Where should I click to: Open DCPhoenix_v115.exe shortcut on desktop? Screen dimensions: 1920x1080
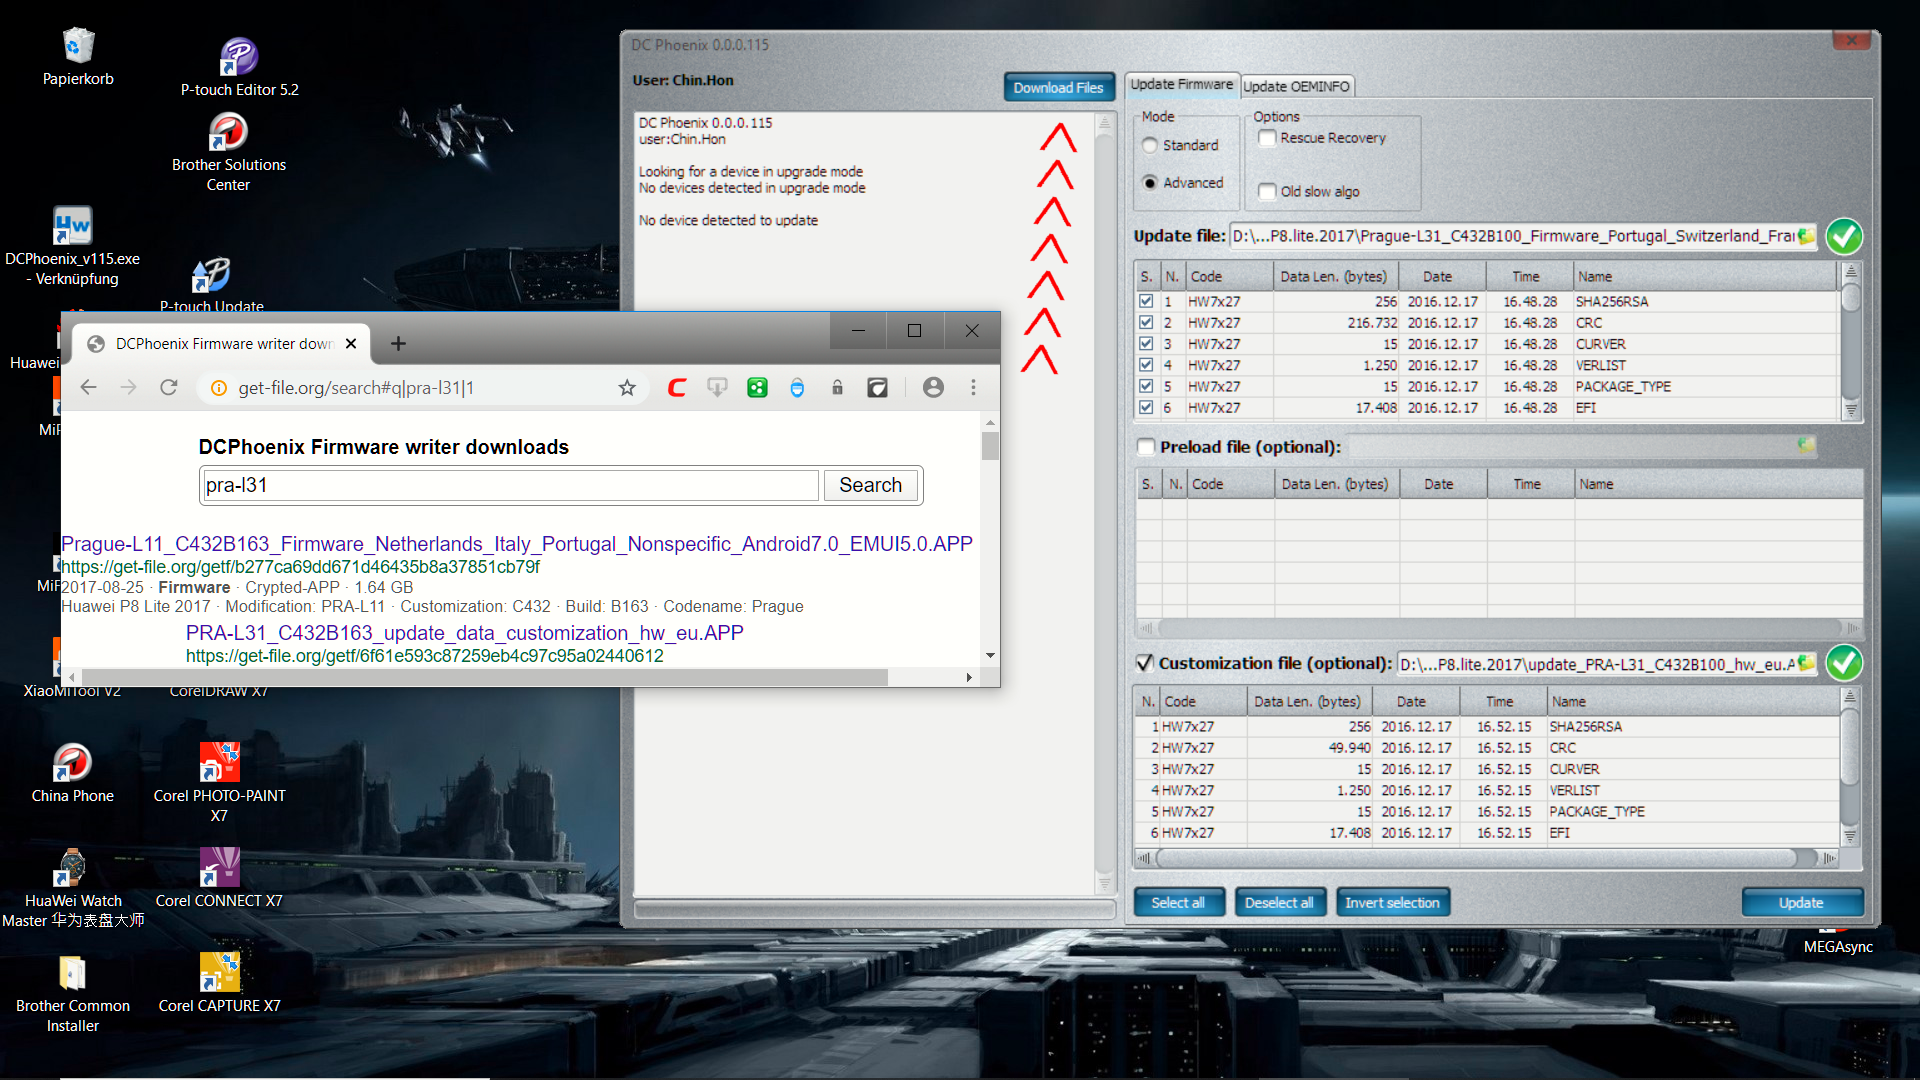tap(72, 246)
